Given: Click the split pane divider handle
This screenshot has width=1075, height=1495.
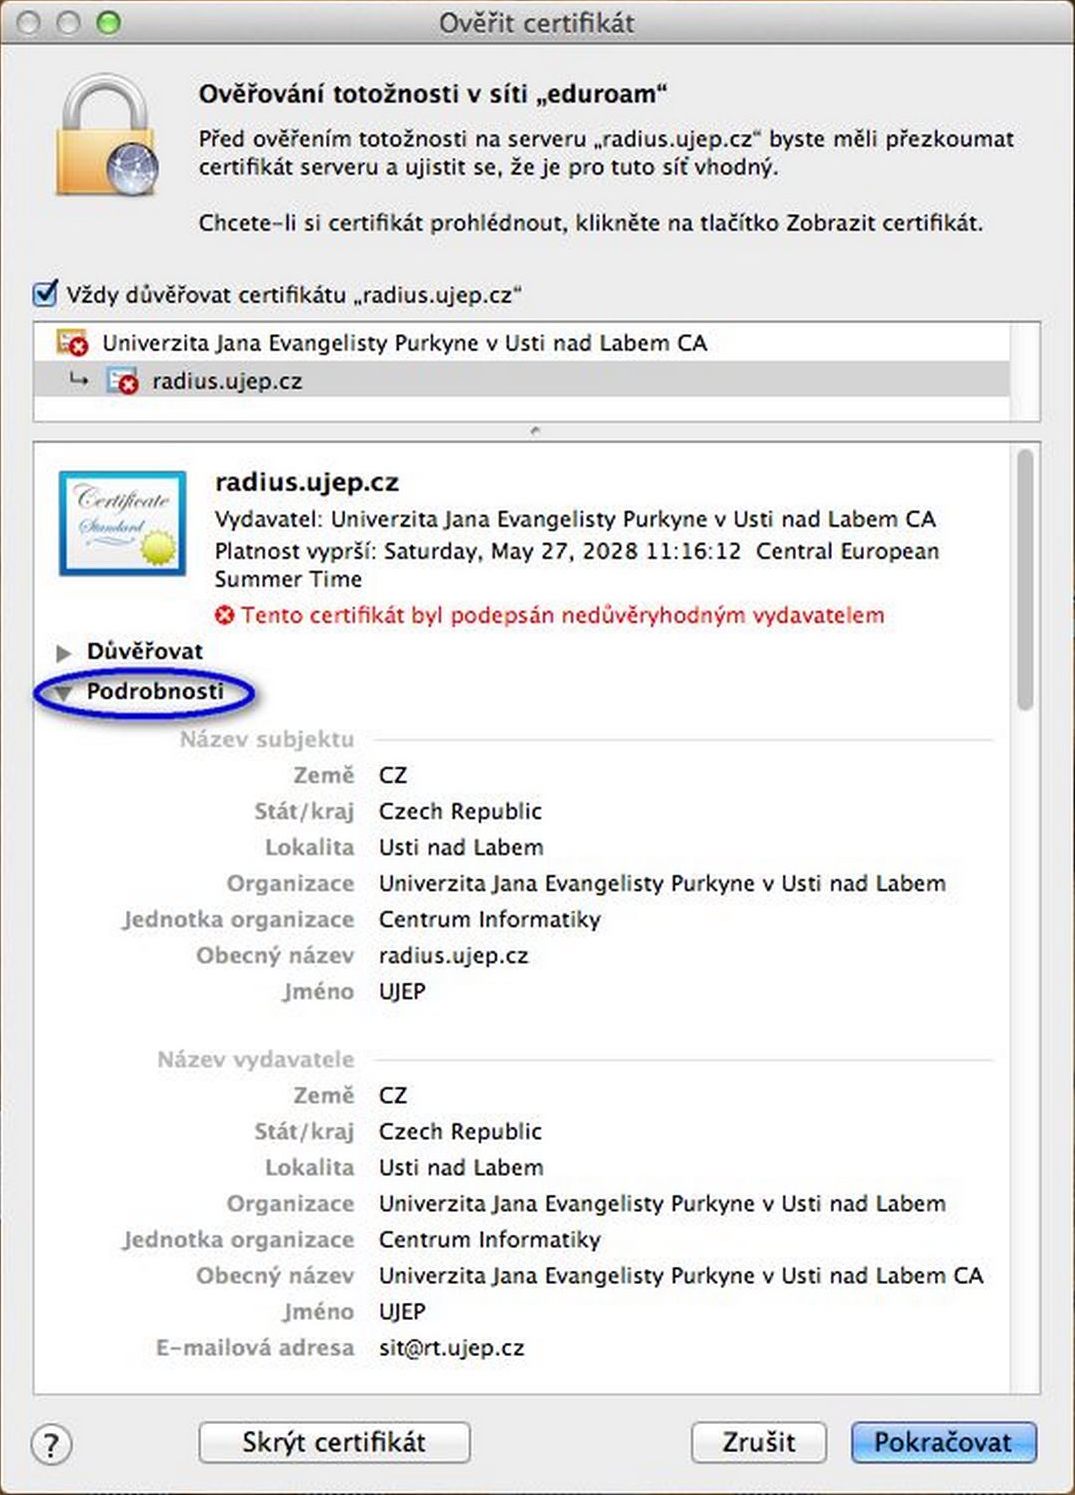Looking at the screenshot, I should [x=536, y=431].
